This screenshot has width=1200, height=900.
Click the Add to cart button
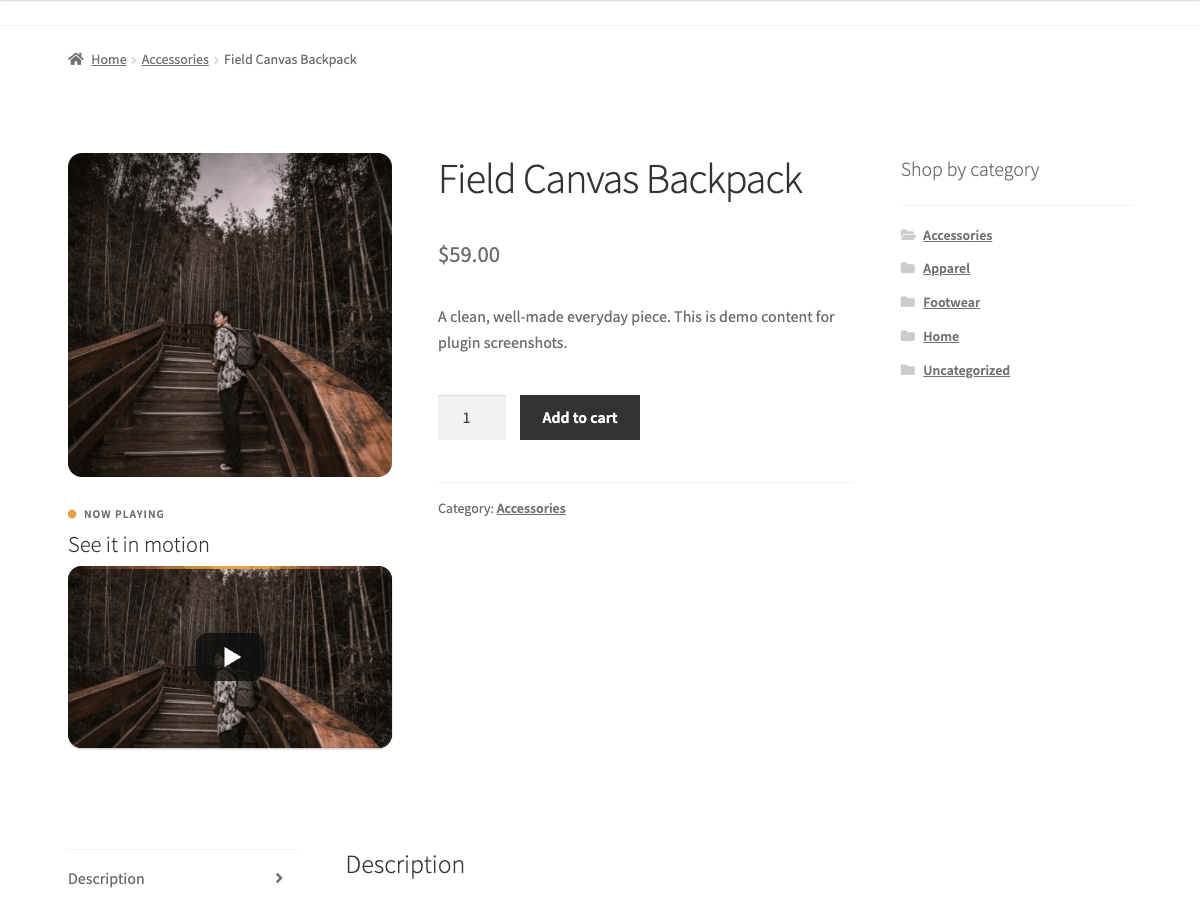(x=580, y=417)
